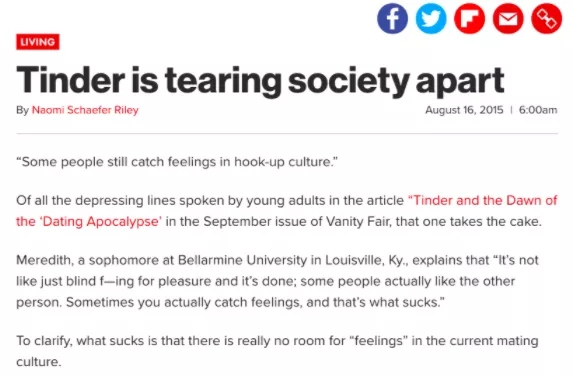Image resolution: width=573 pixels, height=375 pixels.
Task: Click the opening quote about hook-up culture
Action: coord(177,162)
